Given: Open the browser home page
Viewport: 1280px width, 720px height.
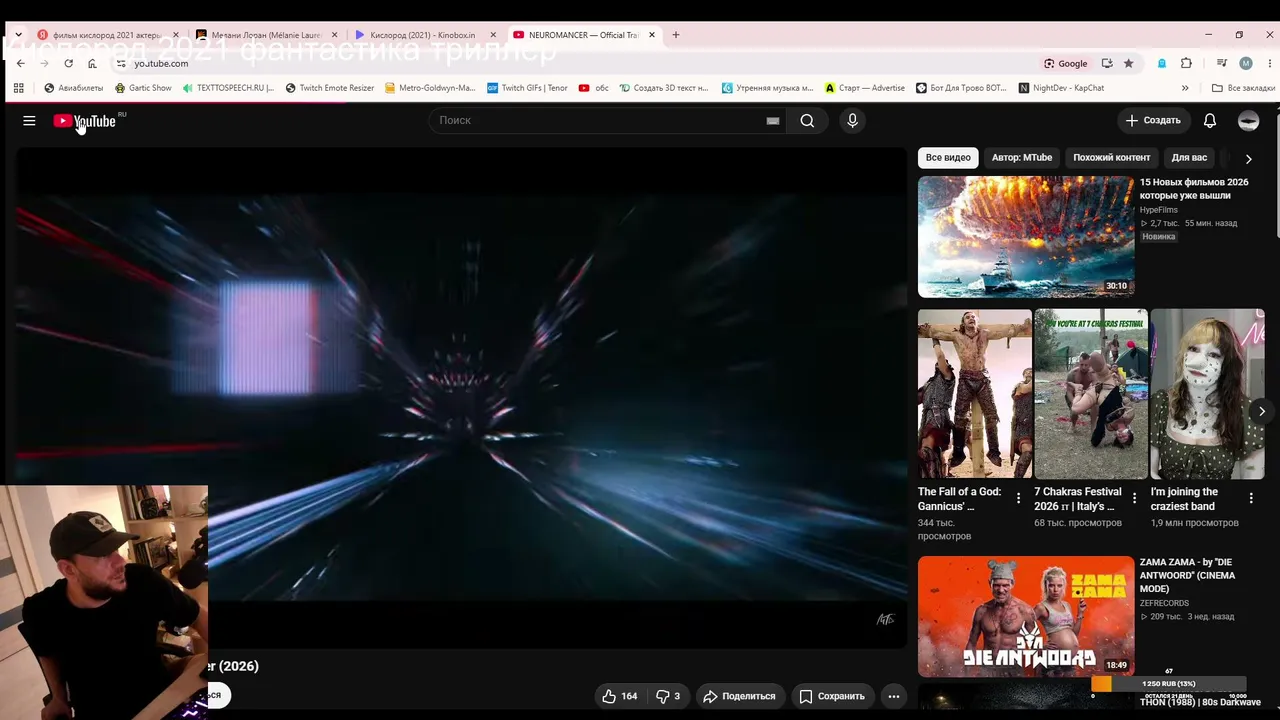Looking at the screenshot, I should point(92,63).
